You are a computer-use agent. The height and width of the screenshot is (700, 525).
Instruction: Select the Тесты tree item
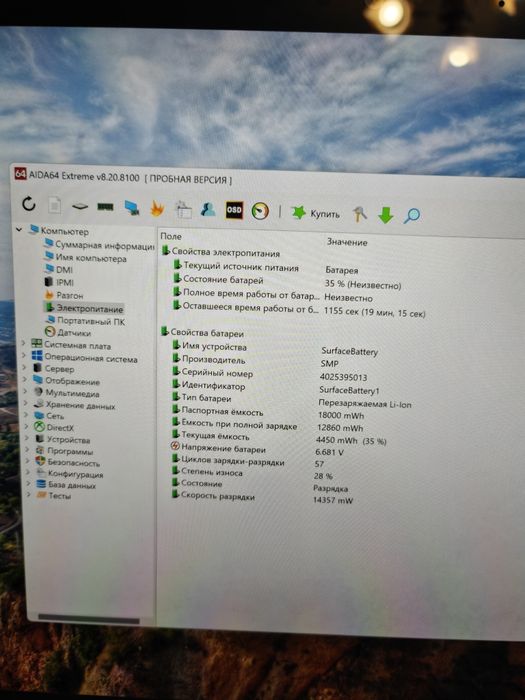(54, 496)
